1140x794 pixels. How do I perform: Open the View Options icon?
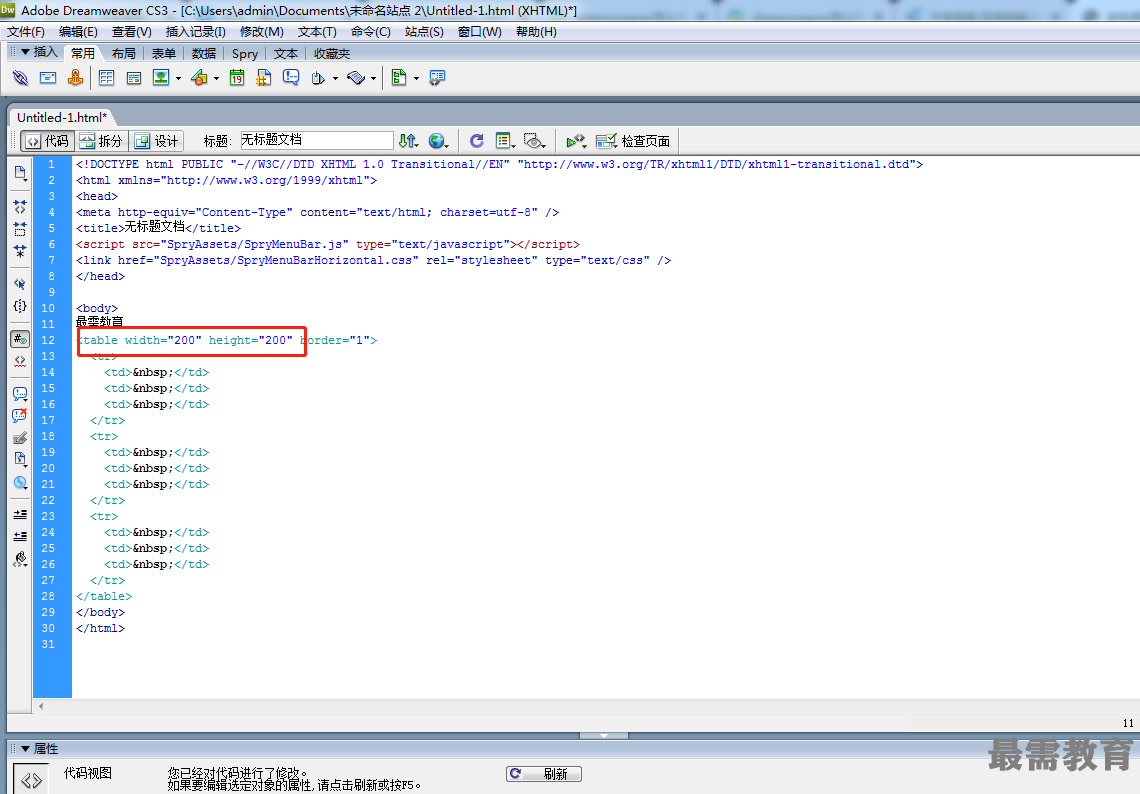(x=505, y=140)
